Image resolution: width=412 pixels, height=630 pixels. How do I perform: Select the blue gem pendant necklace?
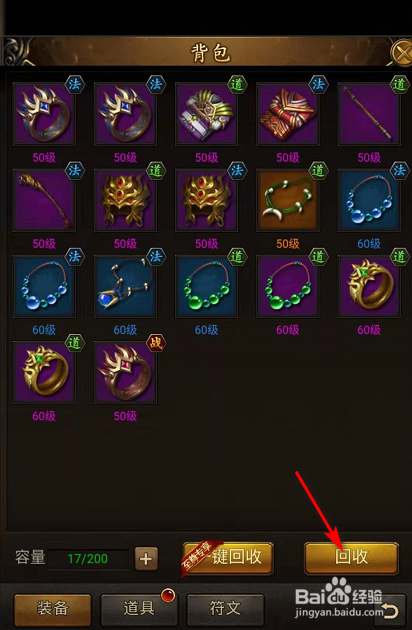click(x=125, y=287)
